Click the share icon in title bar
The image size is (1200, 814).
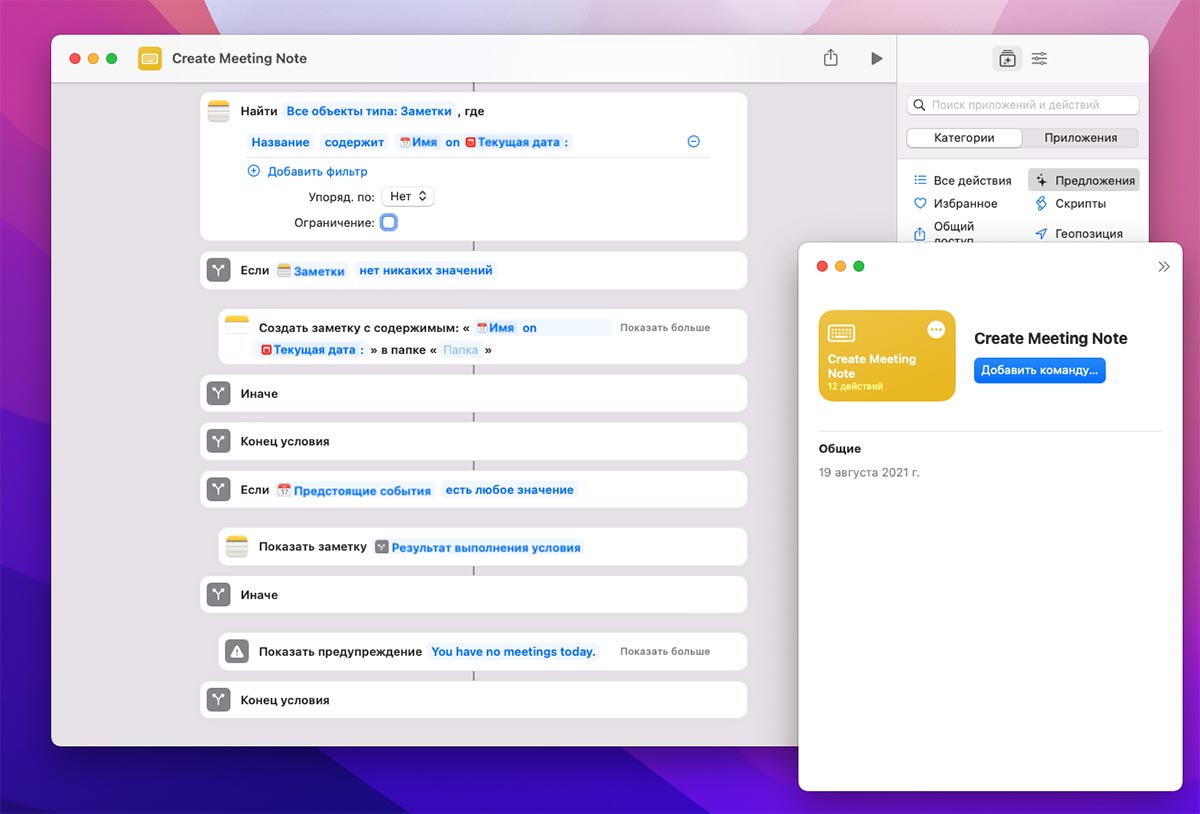pyautogui.click(x=830, y=59)
